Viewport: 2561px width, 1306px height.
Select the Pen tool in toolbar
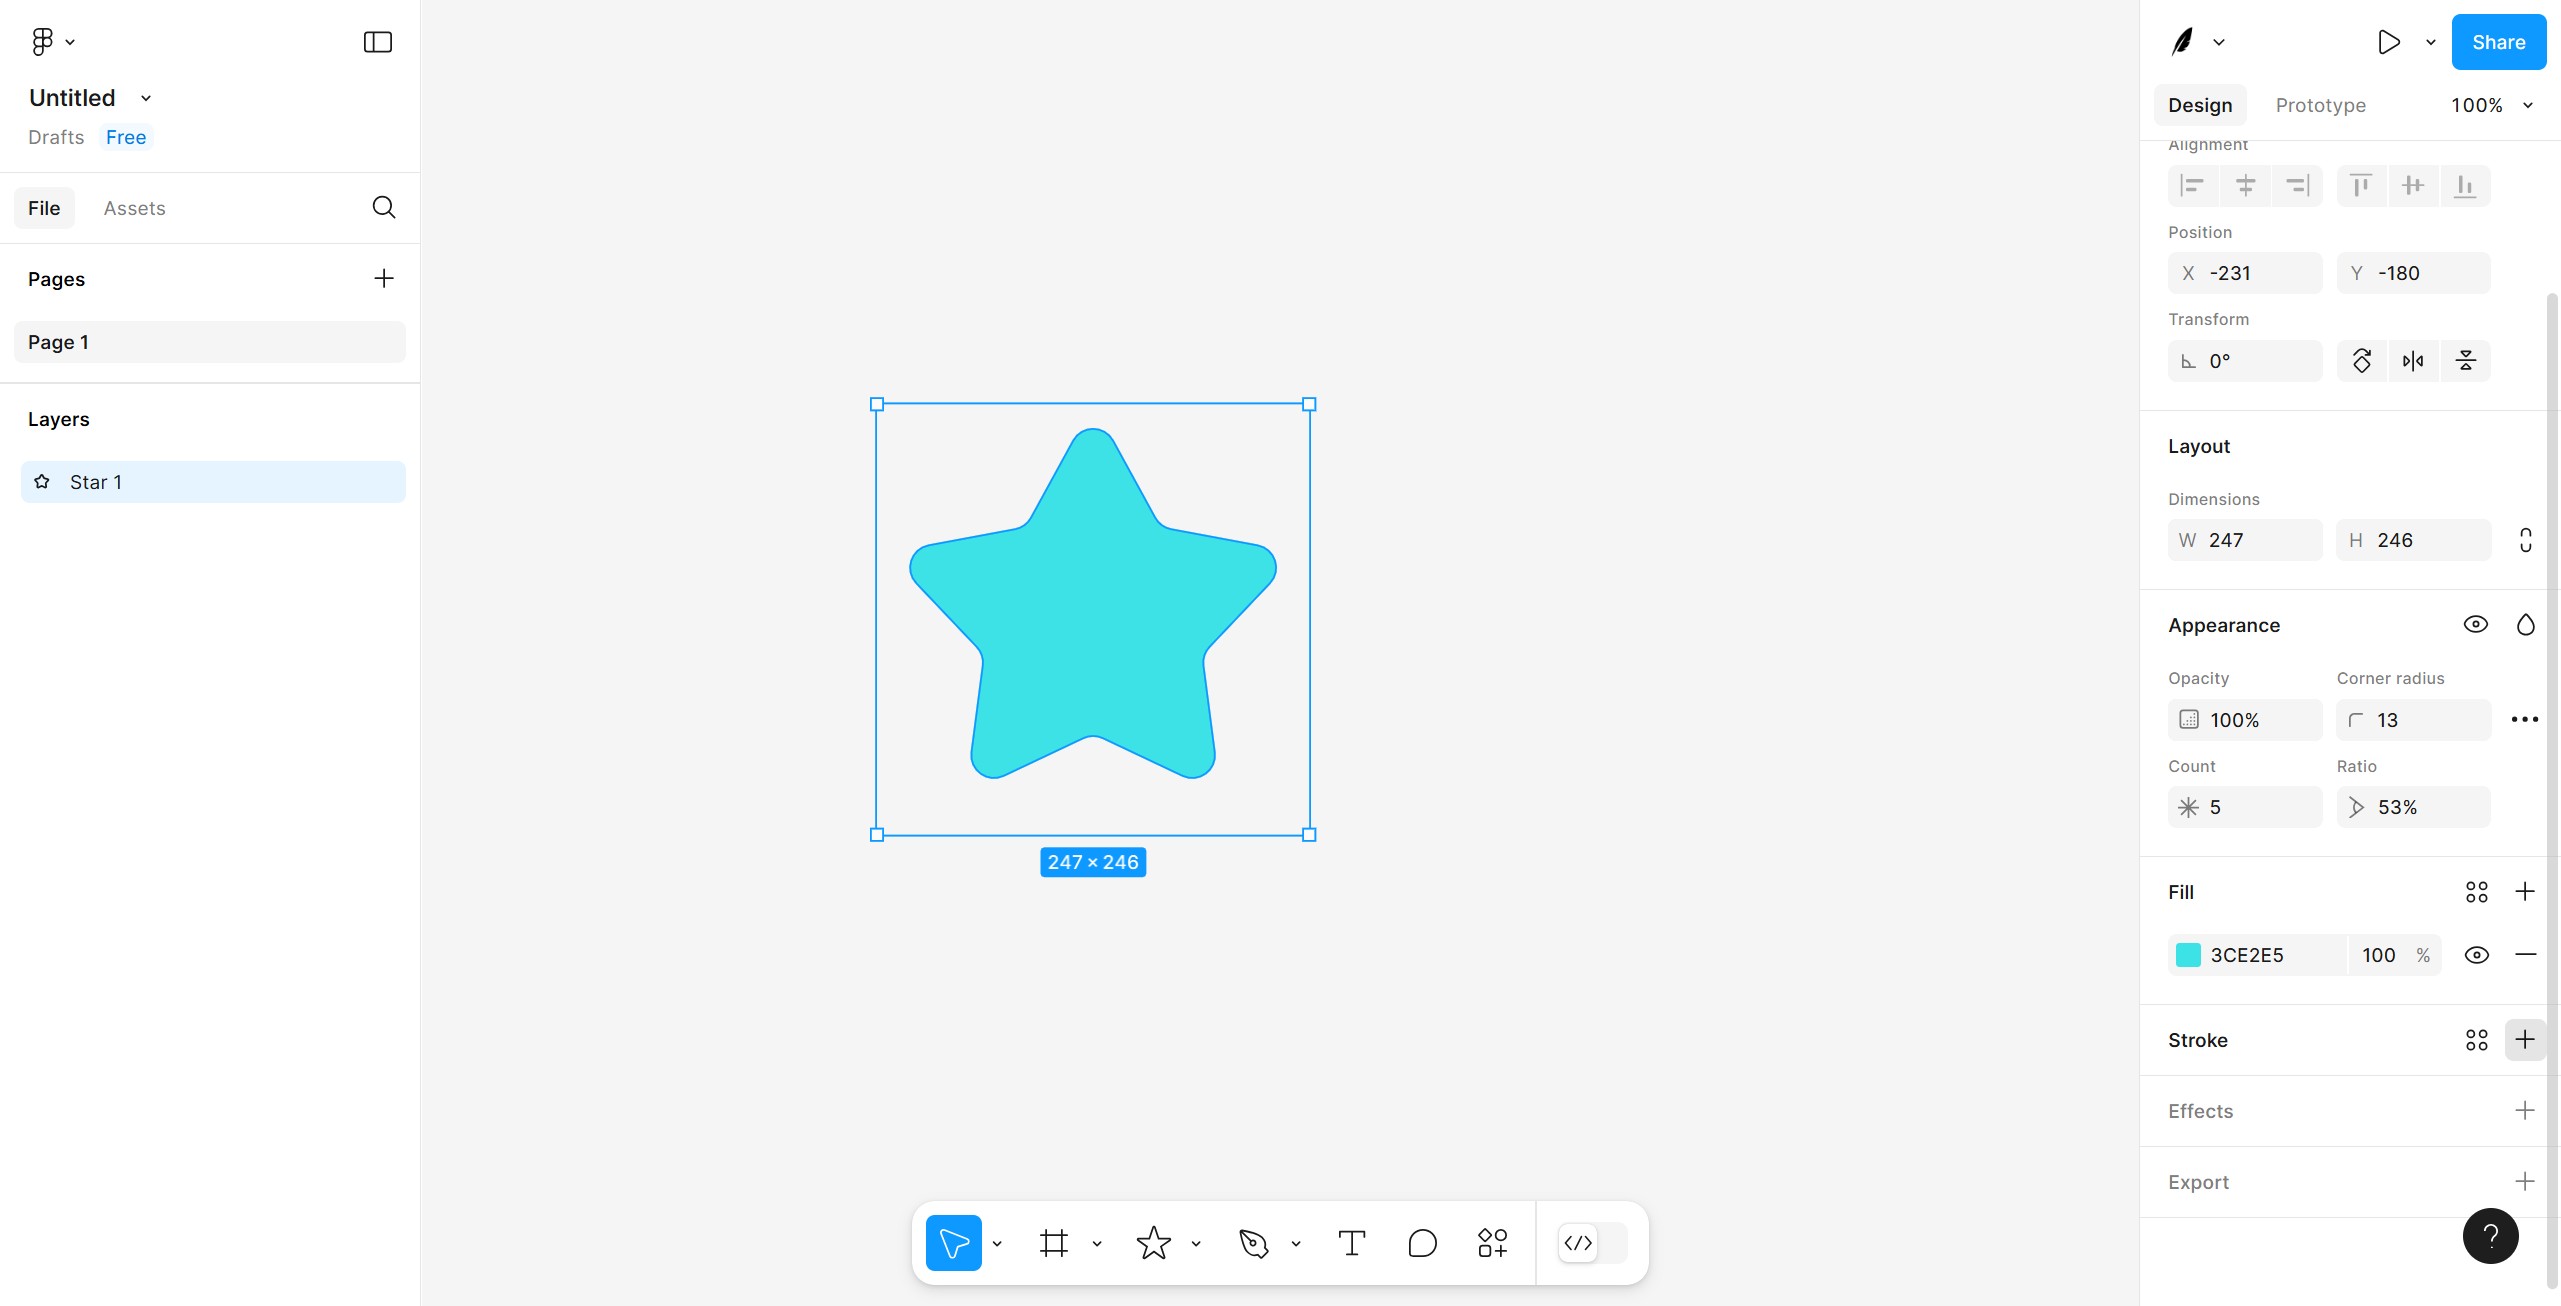pyautogui.click(x=1253, y=1243)
